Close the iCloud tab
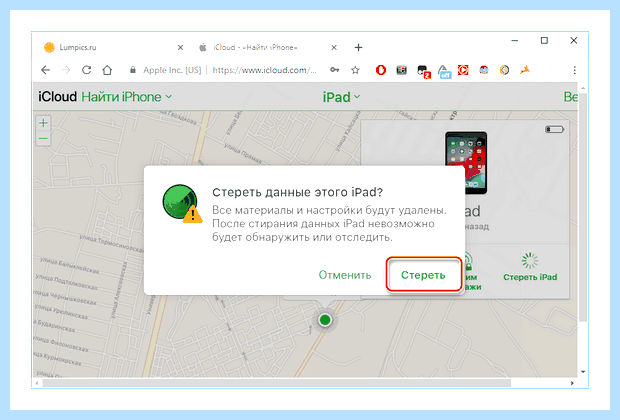 point(334,47)
